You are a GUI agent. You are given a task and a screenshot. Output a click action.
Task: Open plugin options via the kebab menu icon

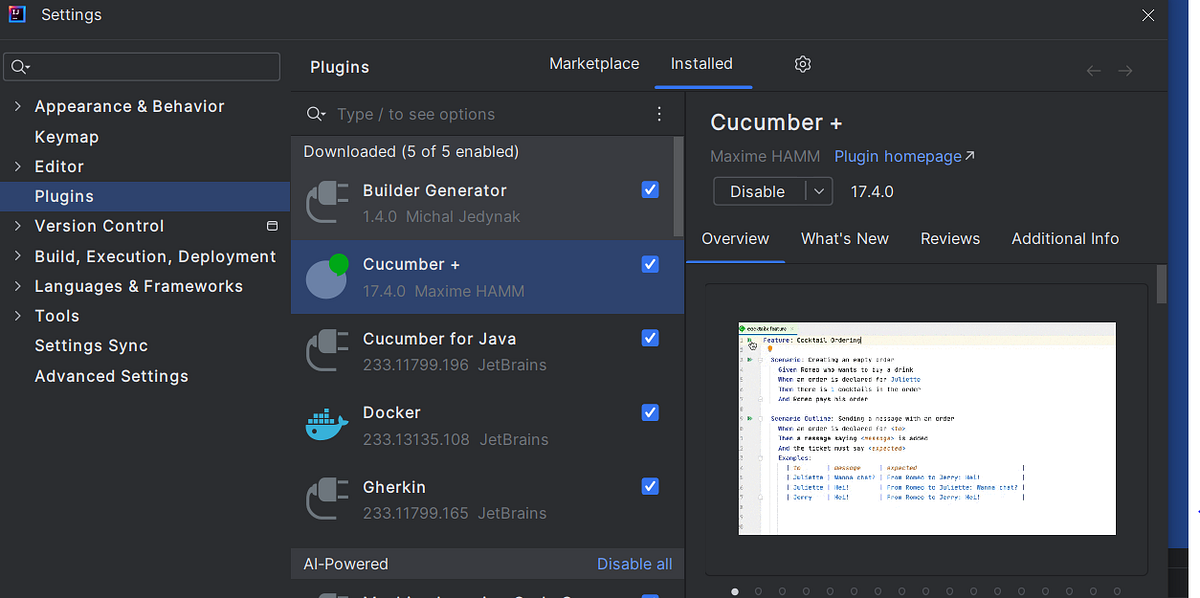pyautogui.click(x=659, y=114)
